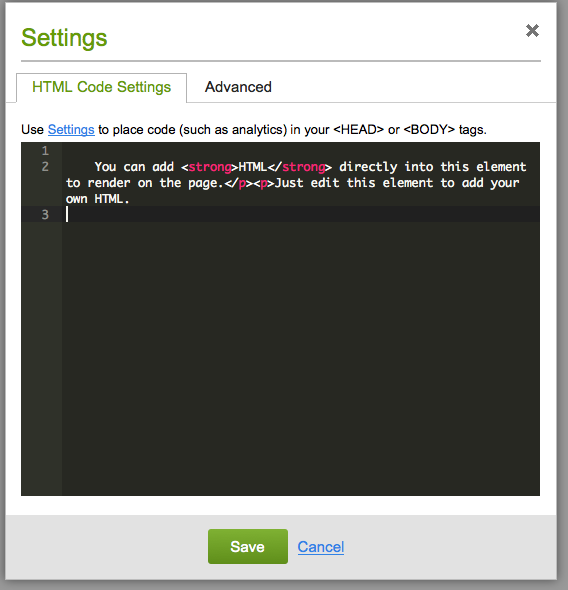Click 'directly into this element' in code

(x=433, y=167)
